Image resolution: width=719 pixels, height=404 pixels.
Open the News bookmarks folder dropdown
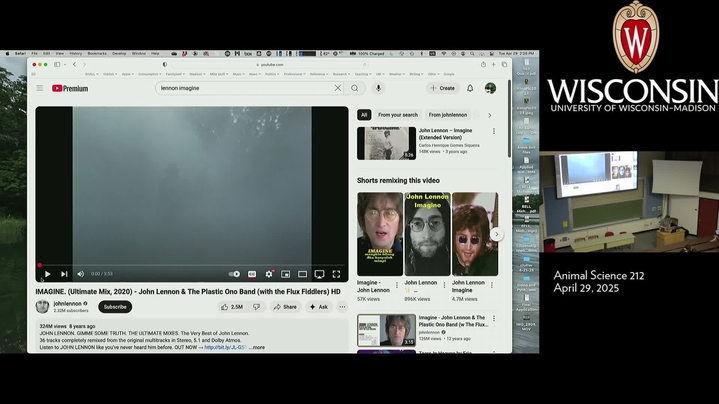[x=254, y=74]
